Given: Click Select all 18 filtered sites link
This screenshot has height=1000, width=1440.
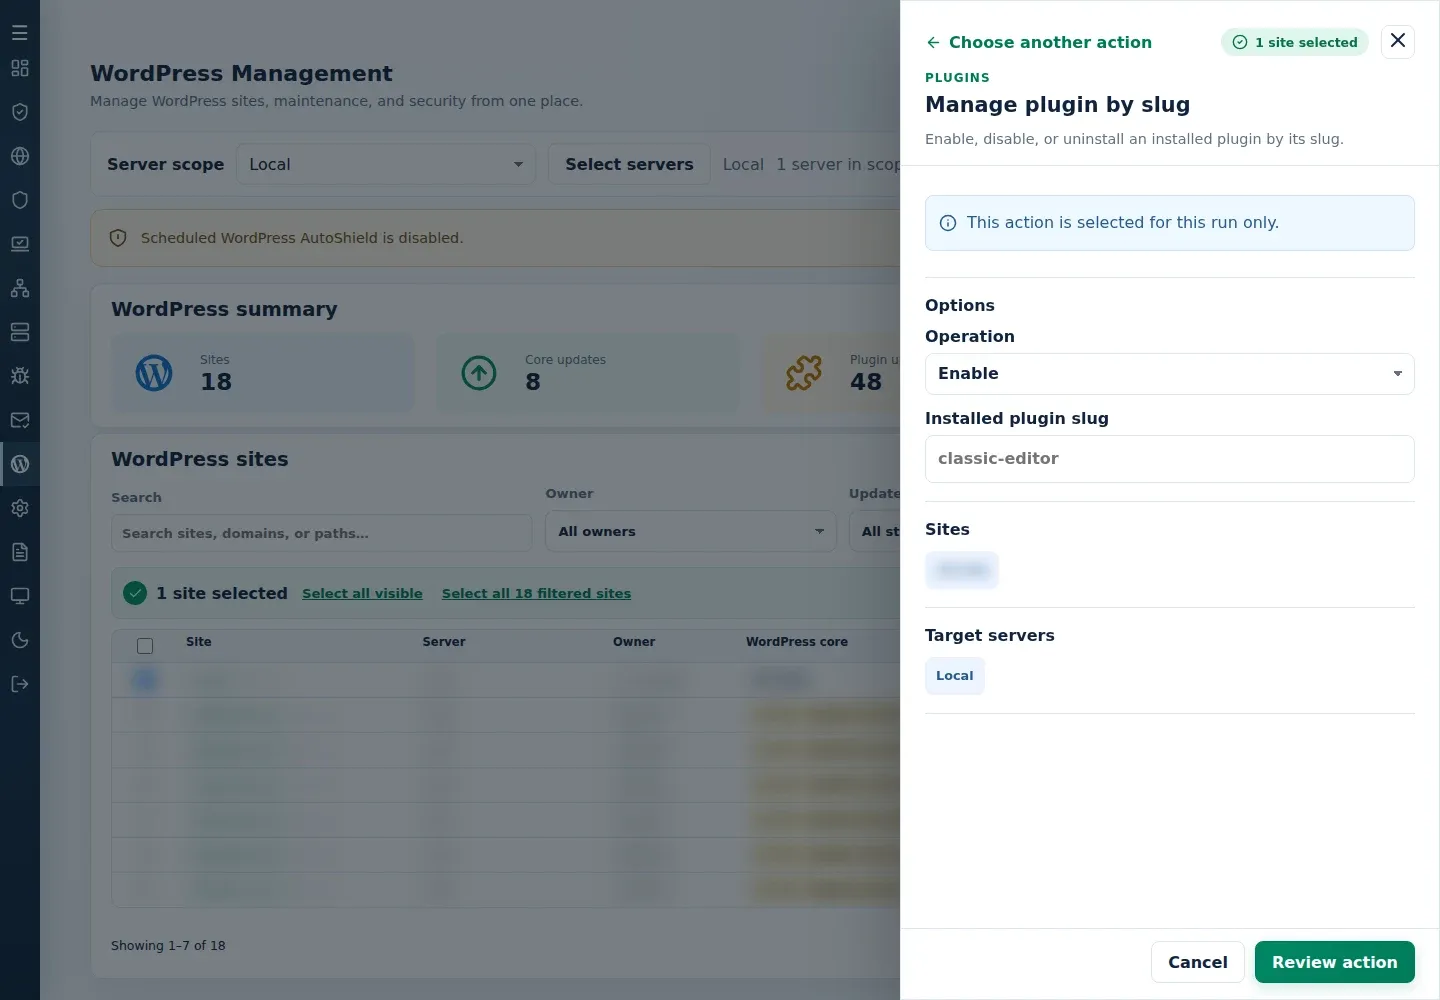Looking at the screenshot, I should coord(536,593).
